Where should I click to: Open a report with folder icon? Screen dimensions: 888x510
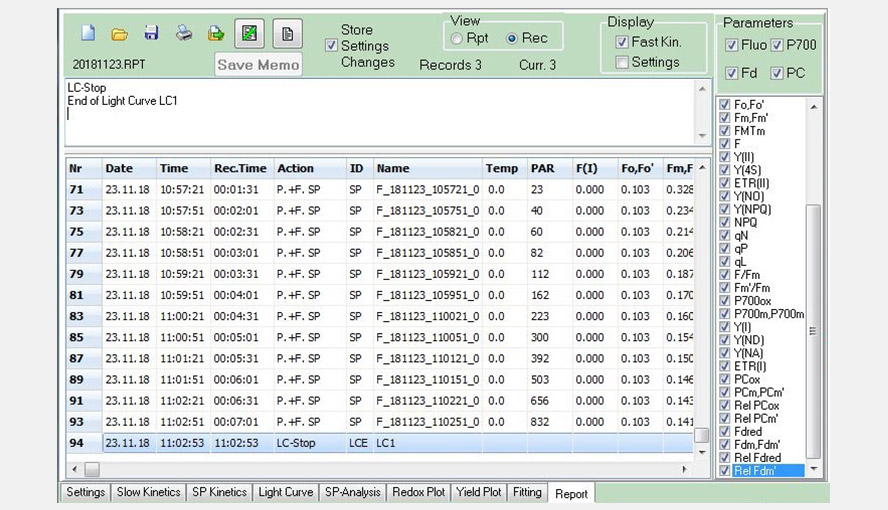(119, 34)
